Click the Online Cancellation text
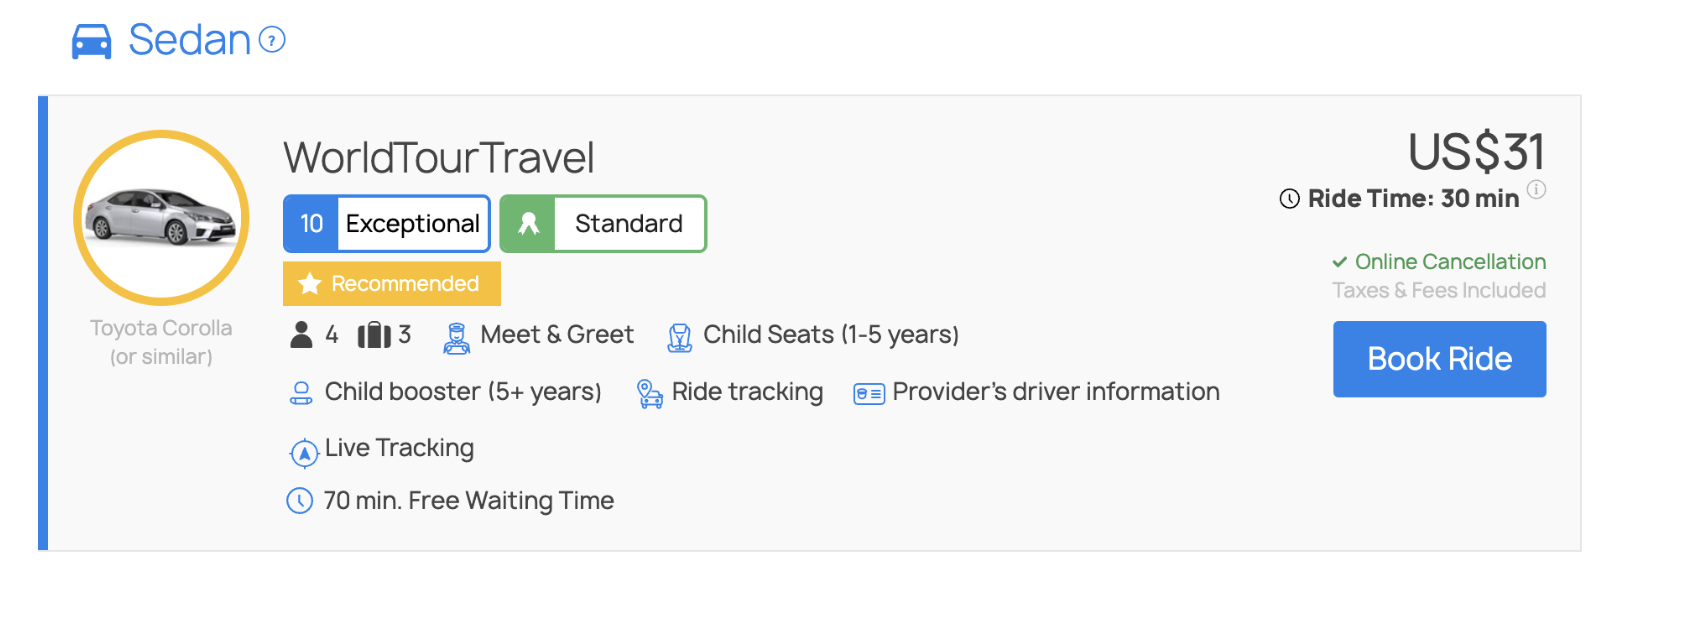Image resolution: width=1682 pixels, height=632 pixels. [x=1449, y=262]
